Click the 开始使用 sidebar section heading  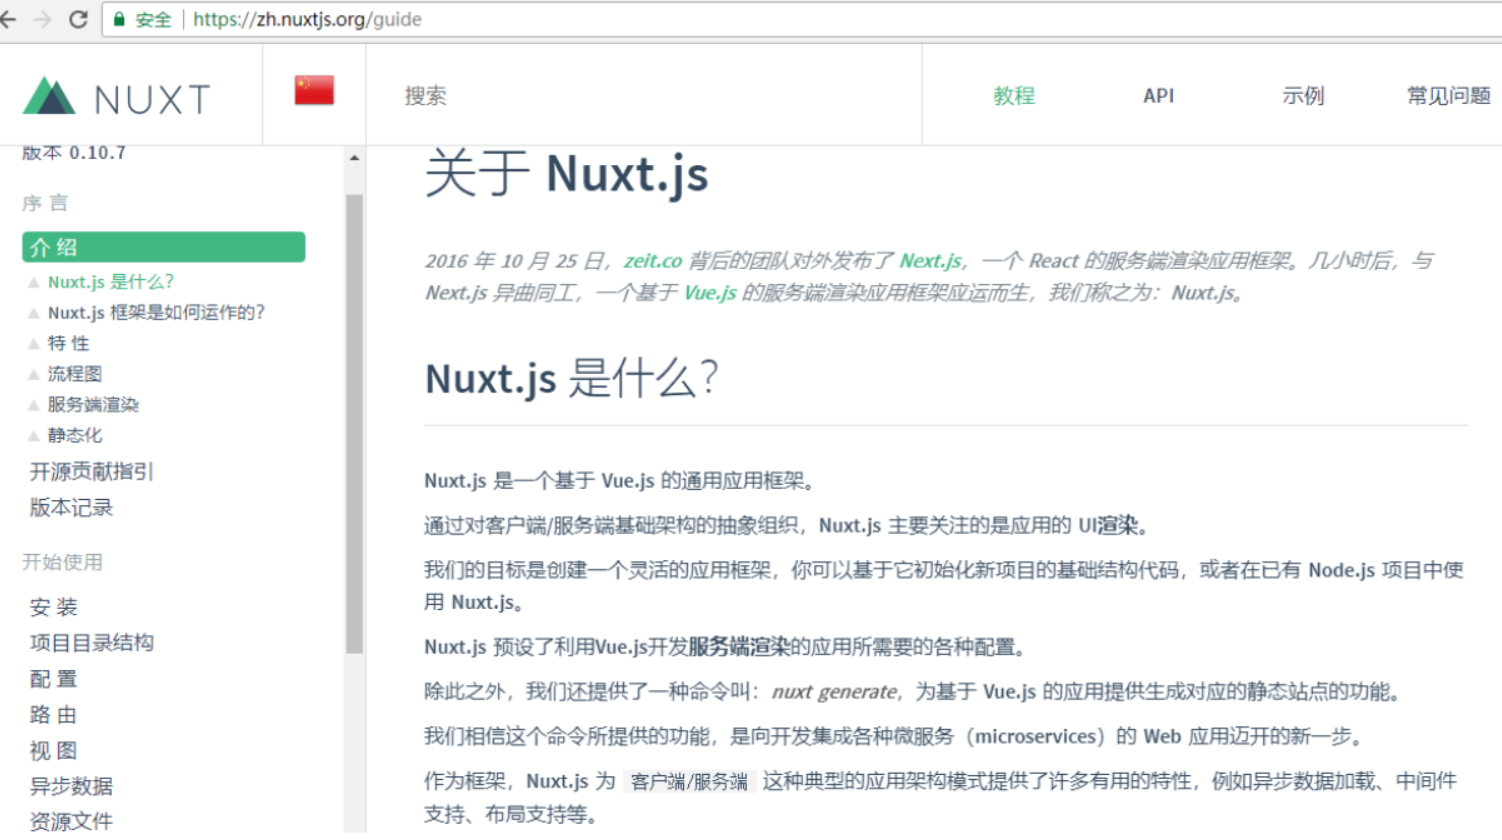click(x=62, y=562)
